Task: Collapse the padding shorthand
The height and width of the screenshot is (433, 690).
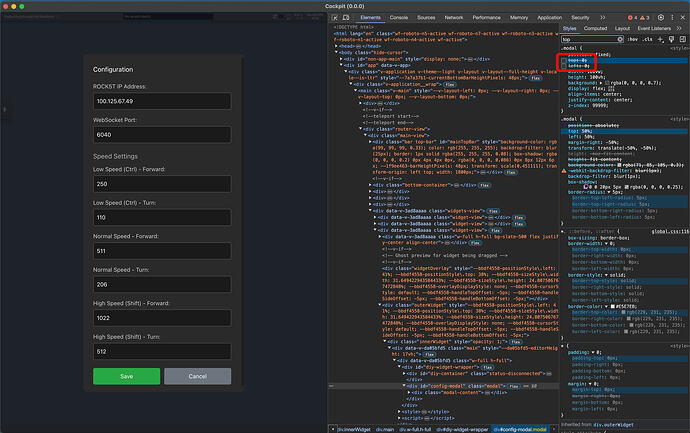Action: click(x=593, y=352)
